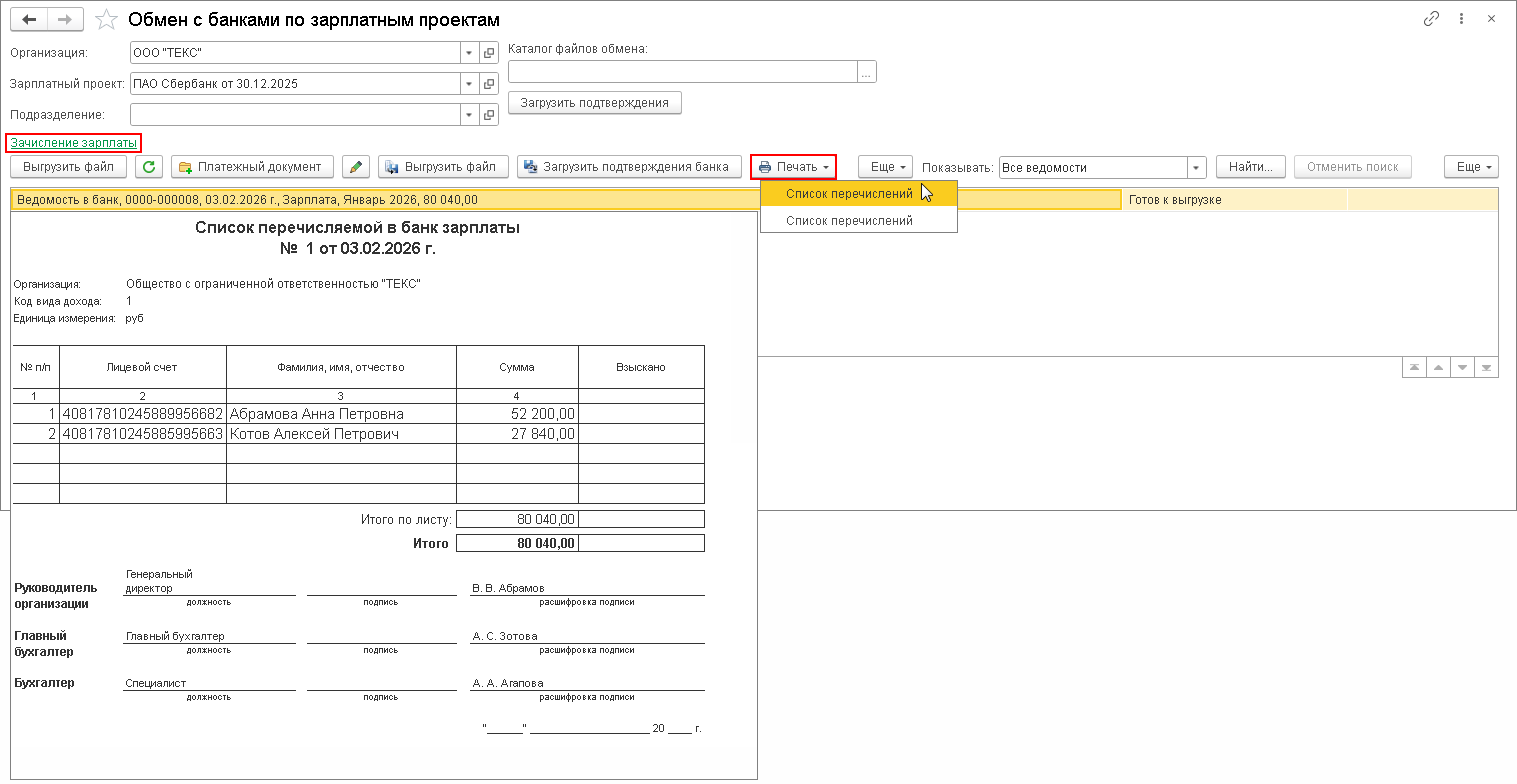The image size is (1517, 784).
Task: Open the Подразделение record with its open button
Action: [489, 115]
